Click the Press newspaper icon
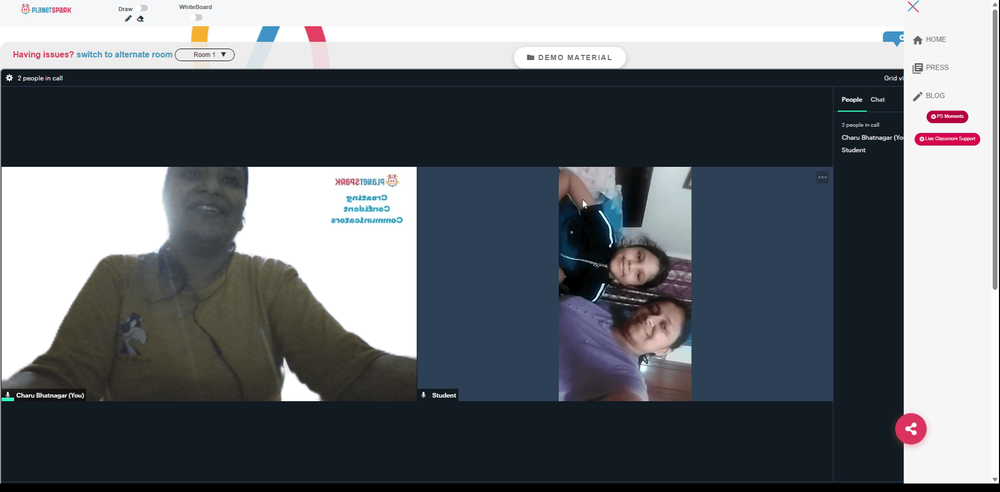 pyautogui.click(x=918, y=68)
